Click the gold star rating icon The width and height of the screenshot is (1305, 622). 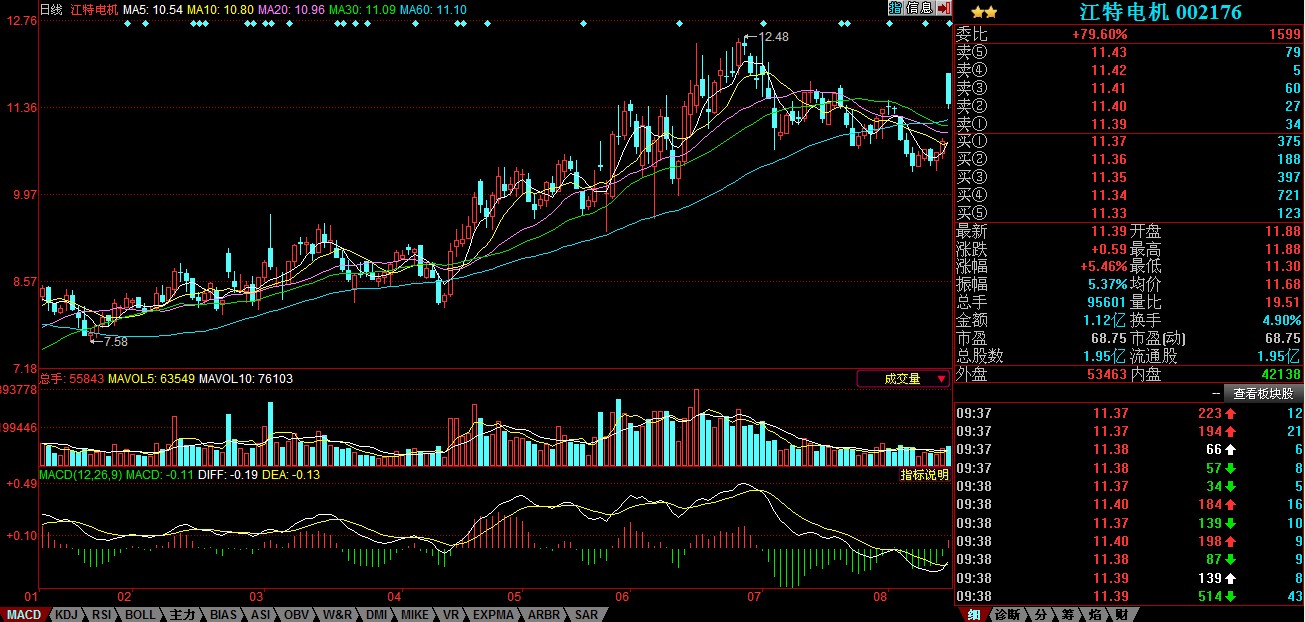pos(983,12)
